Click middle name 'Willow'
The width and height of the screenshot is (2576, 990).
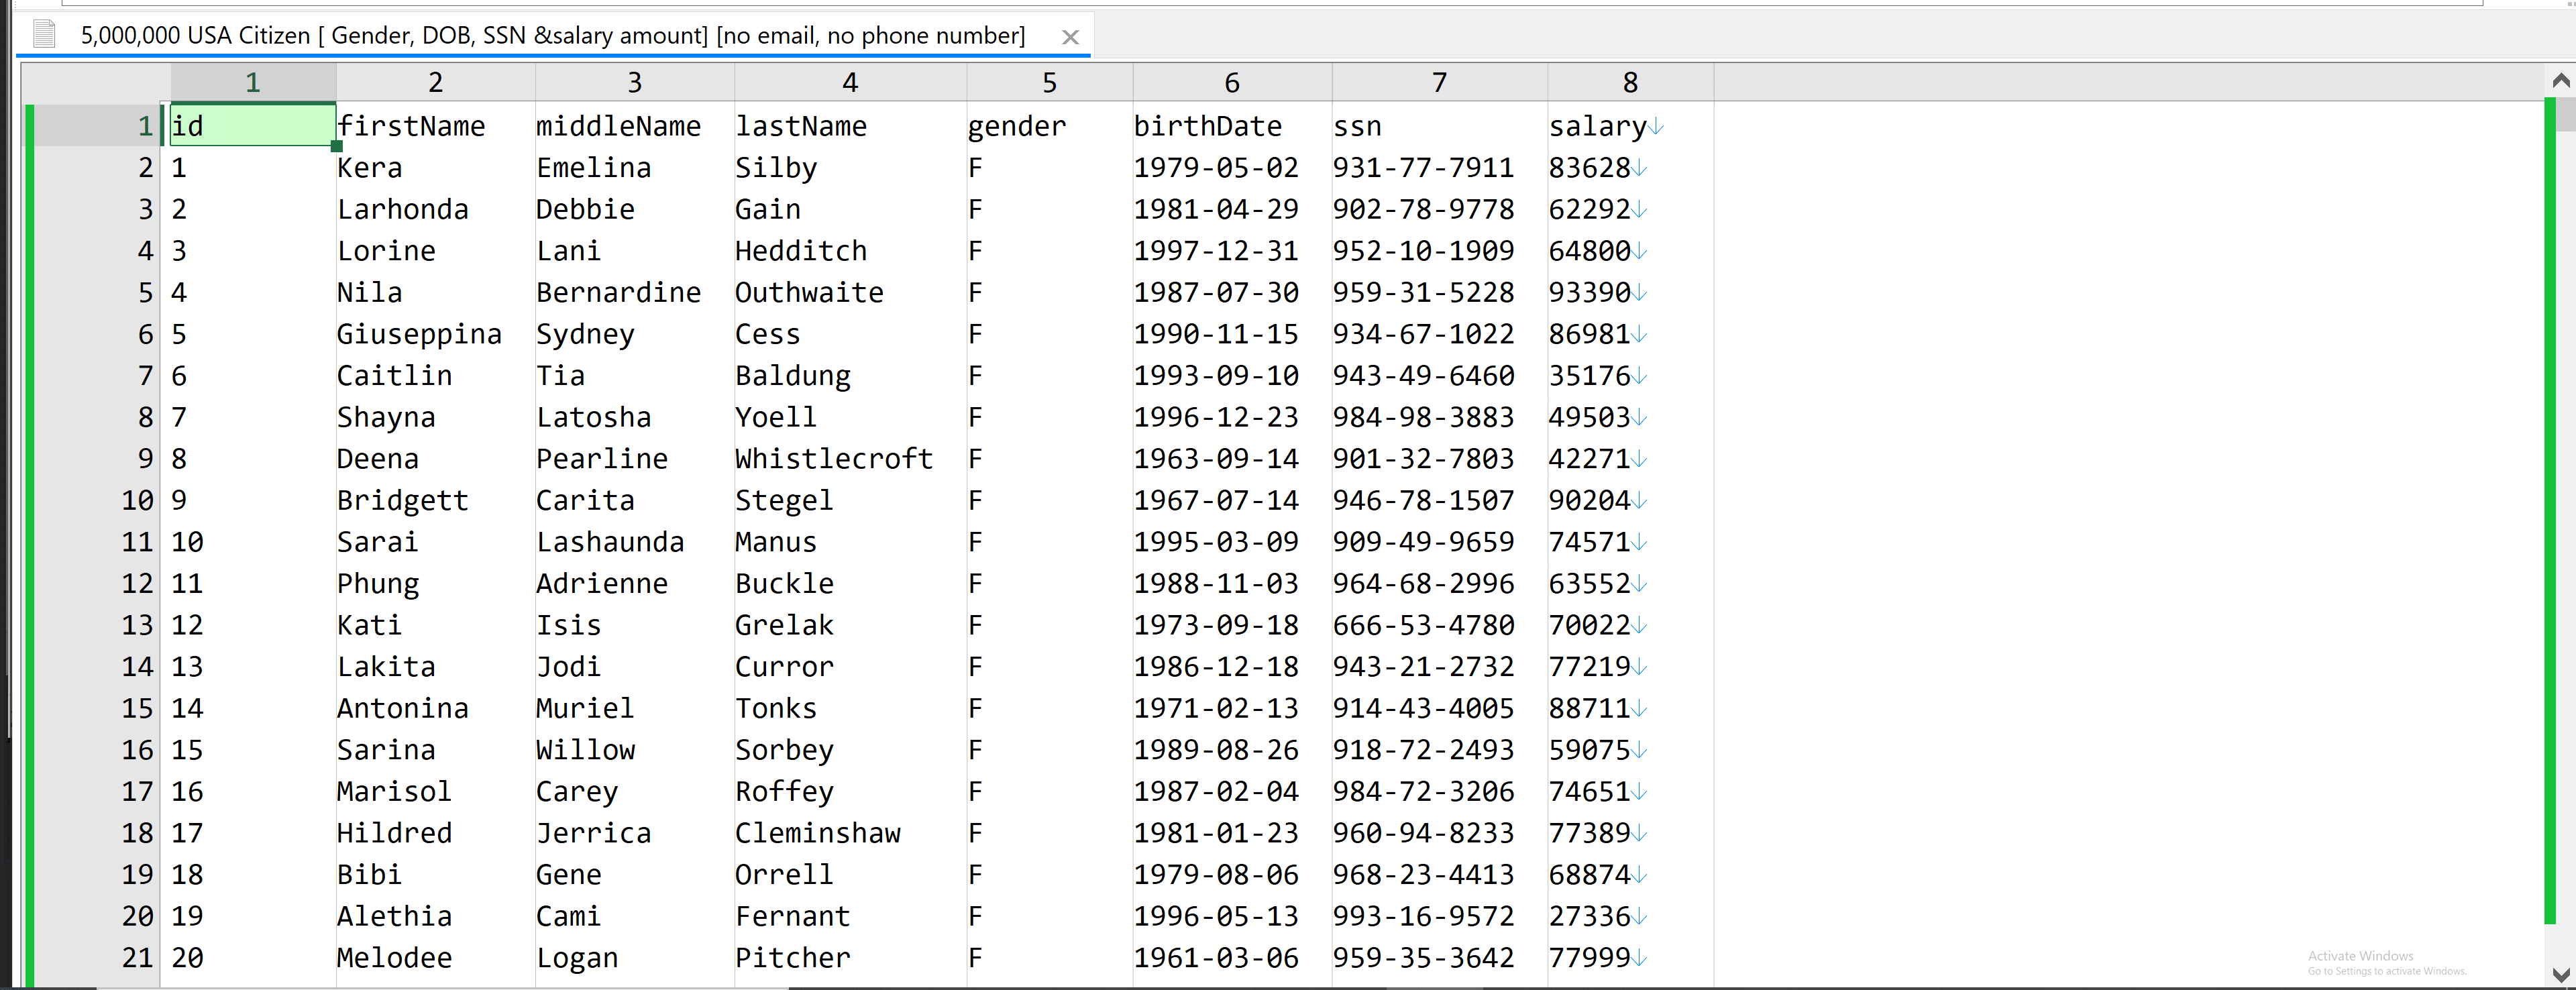(x=585, y=750)
